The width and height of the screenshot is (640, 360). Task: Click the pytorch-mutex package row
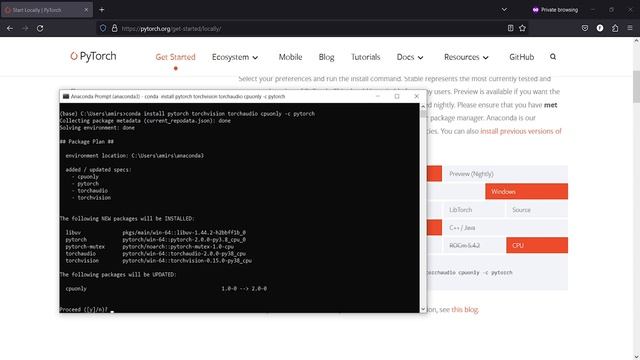tap(150, 247)
